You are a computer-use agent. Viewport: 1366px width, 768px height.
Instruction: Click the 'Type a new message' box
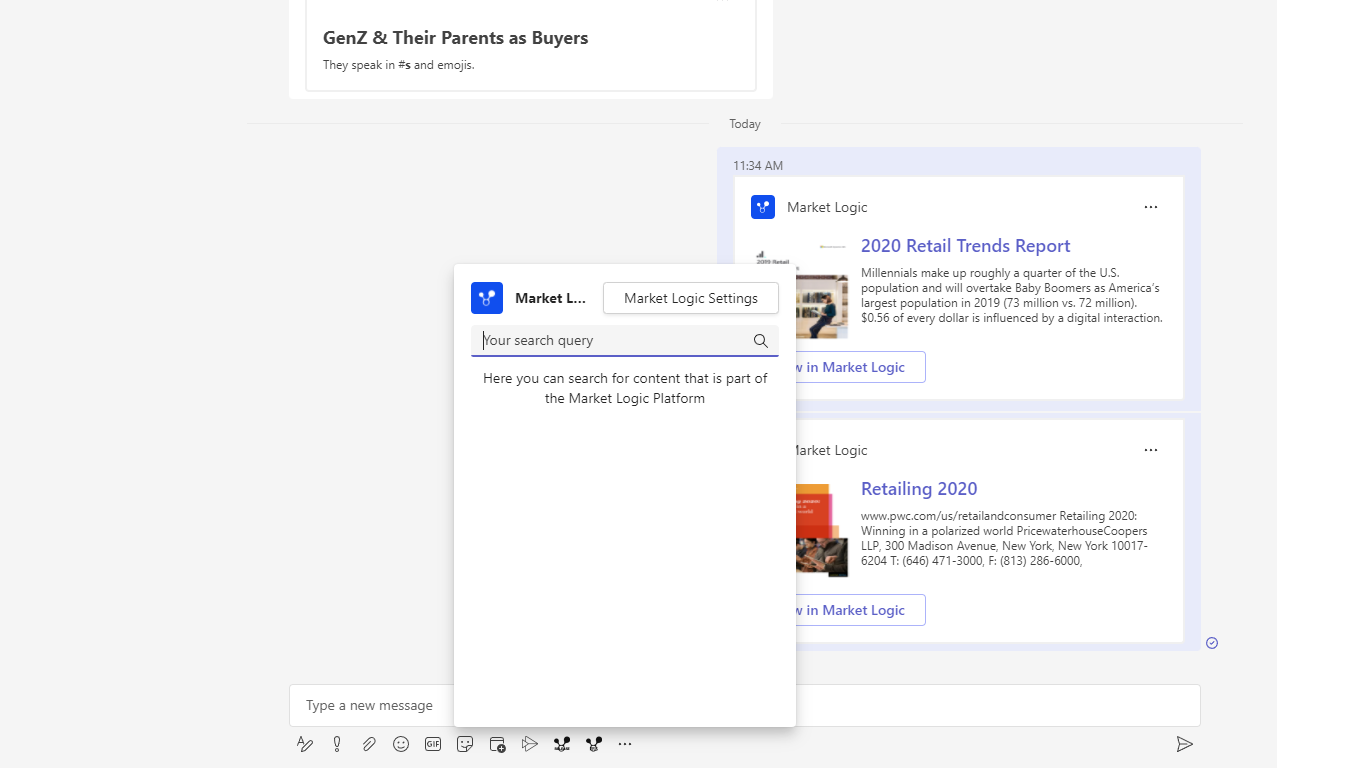pyautogui.click(x=370, y=705)
